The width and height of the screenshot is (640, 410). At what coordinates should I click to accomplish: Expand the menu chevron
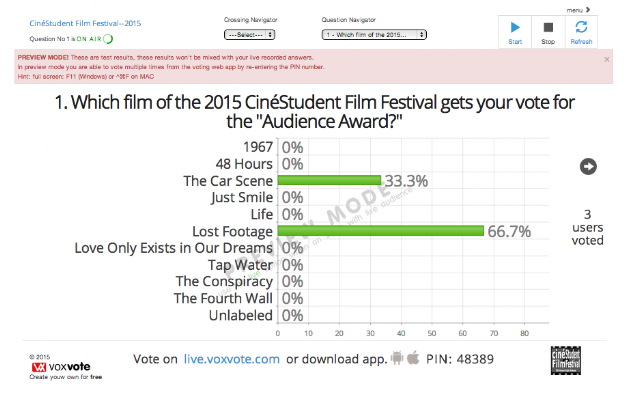click(x=588, y=9)
